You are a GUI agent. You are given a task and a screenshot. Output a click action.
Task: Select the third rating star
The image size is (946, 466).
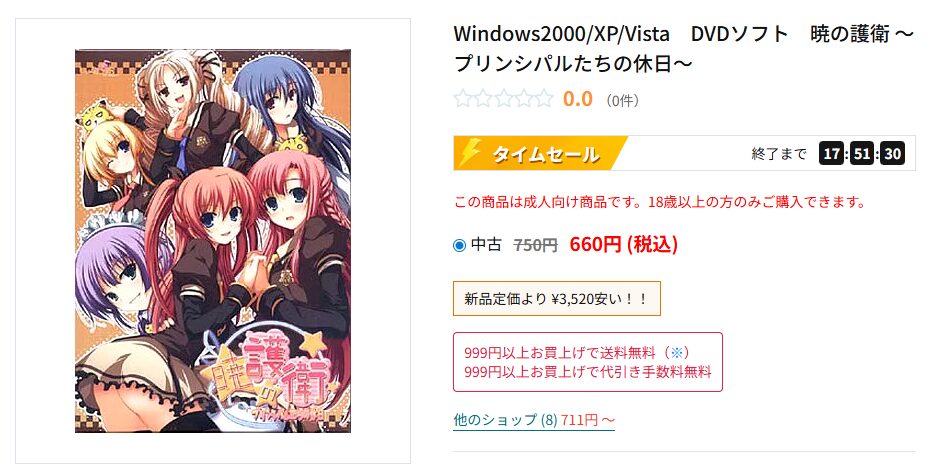[x=503, y=98]
